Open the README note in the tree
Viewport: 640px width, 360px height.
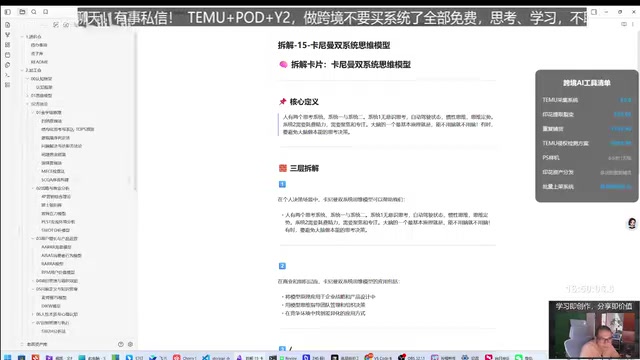[39, 62]
